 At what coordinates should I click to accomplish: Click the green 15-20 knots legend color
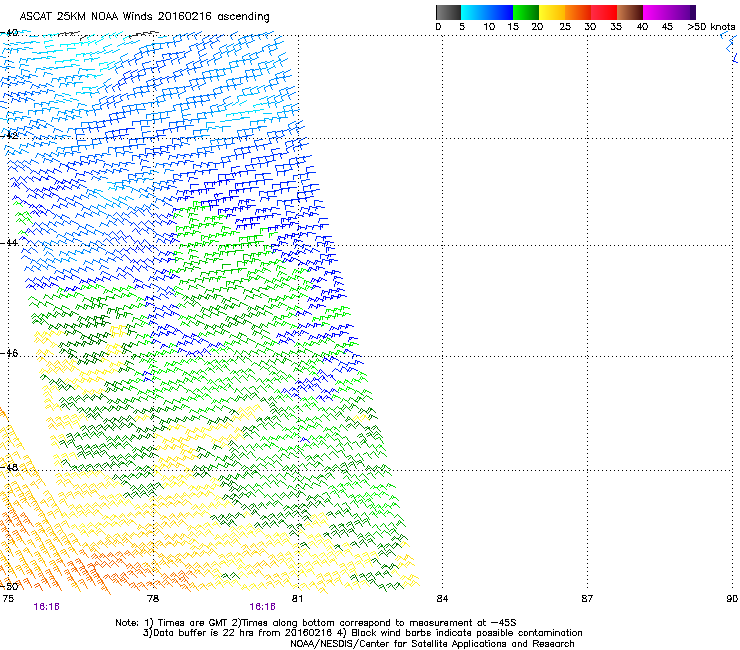point(526,12)
